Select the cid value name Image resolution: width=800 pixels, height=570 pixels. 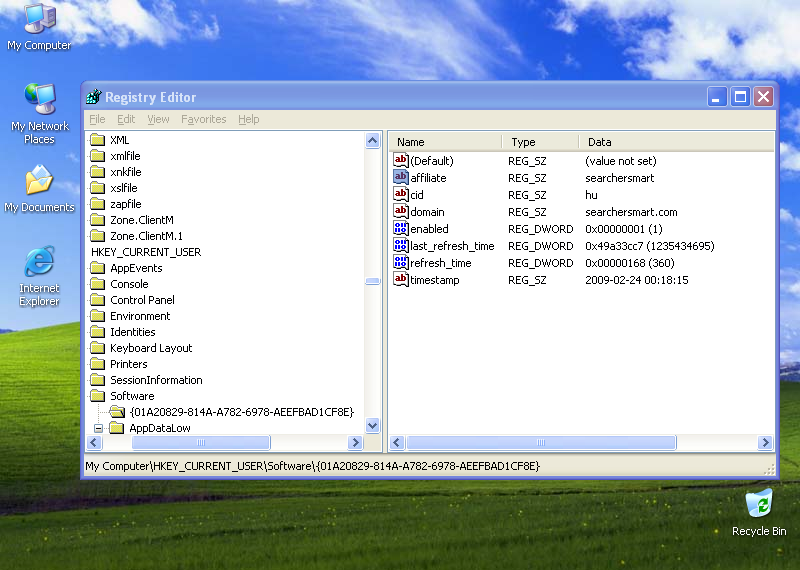[x=417, y=195]
